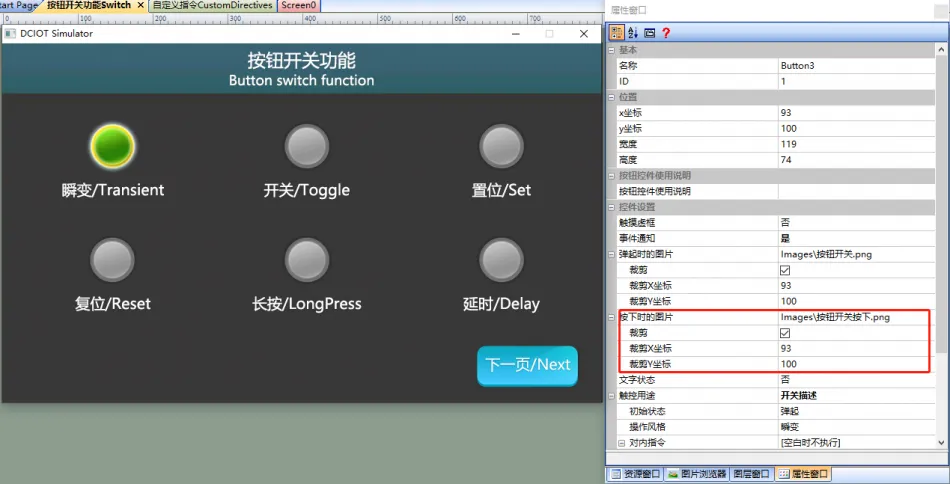Open the 自定义指令CustomDirectives tab
950x484 pixels.
(x=213, y=5)
